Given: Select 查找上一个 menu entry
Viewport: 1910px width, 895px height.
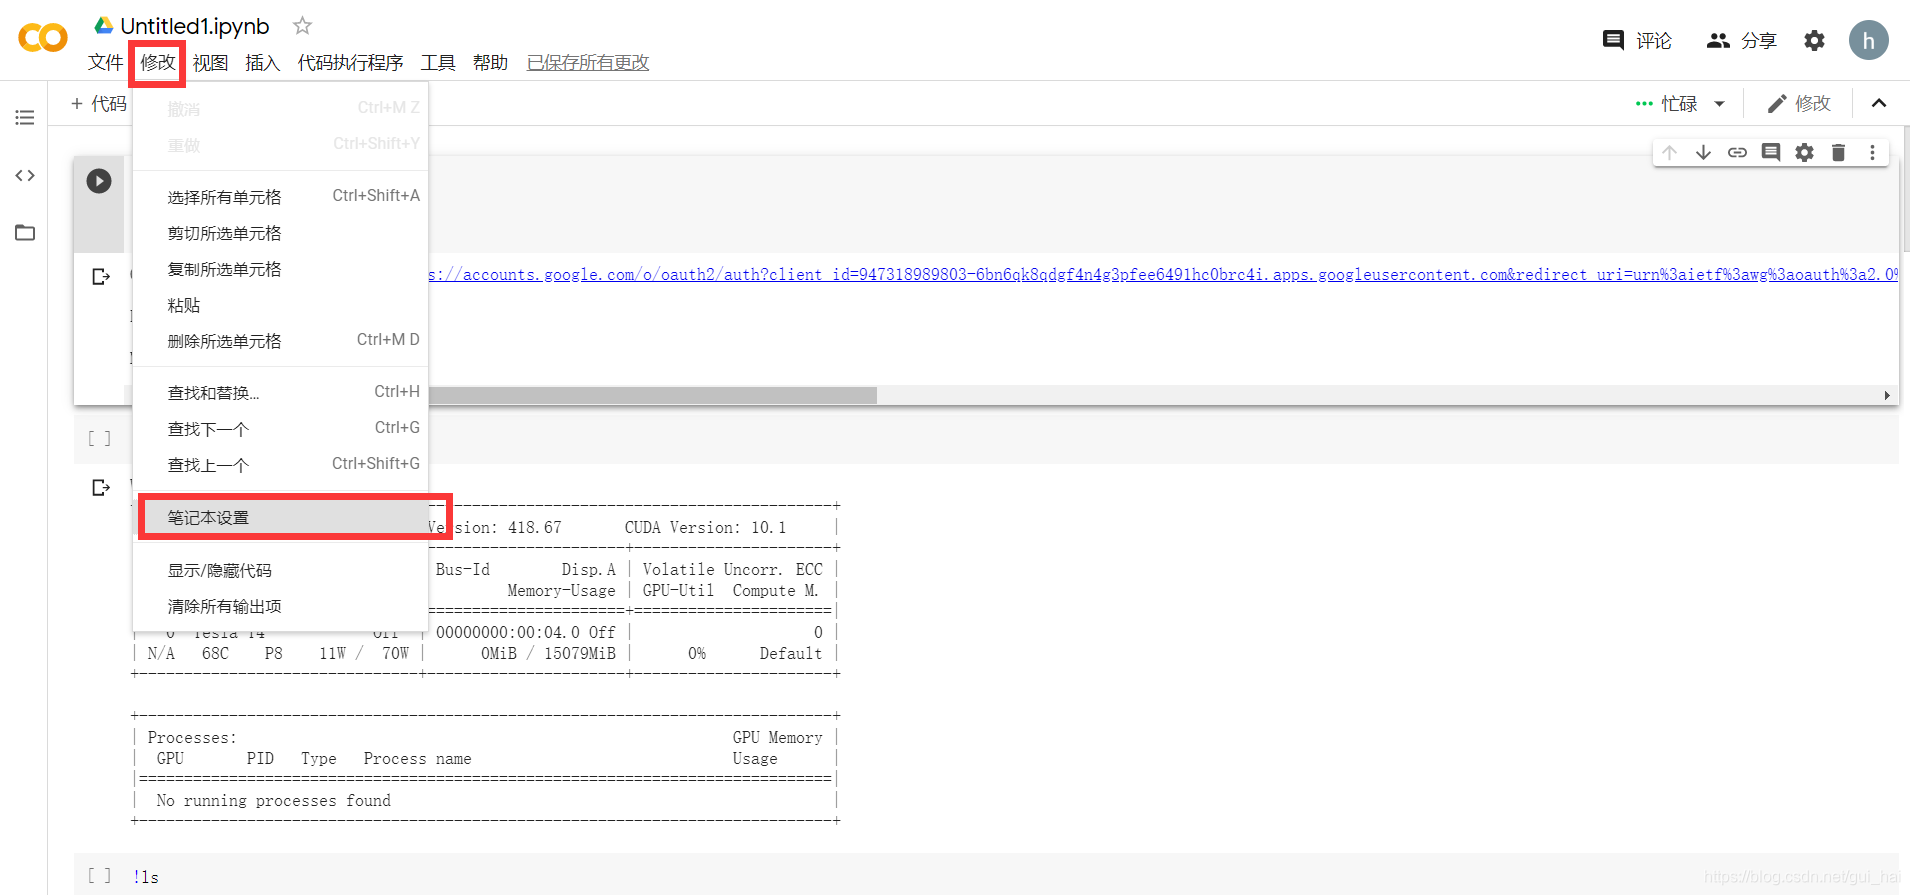Looking at the screenshot, I should point(281,465).
